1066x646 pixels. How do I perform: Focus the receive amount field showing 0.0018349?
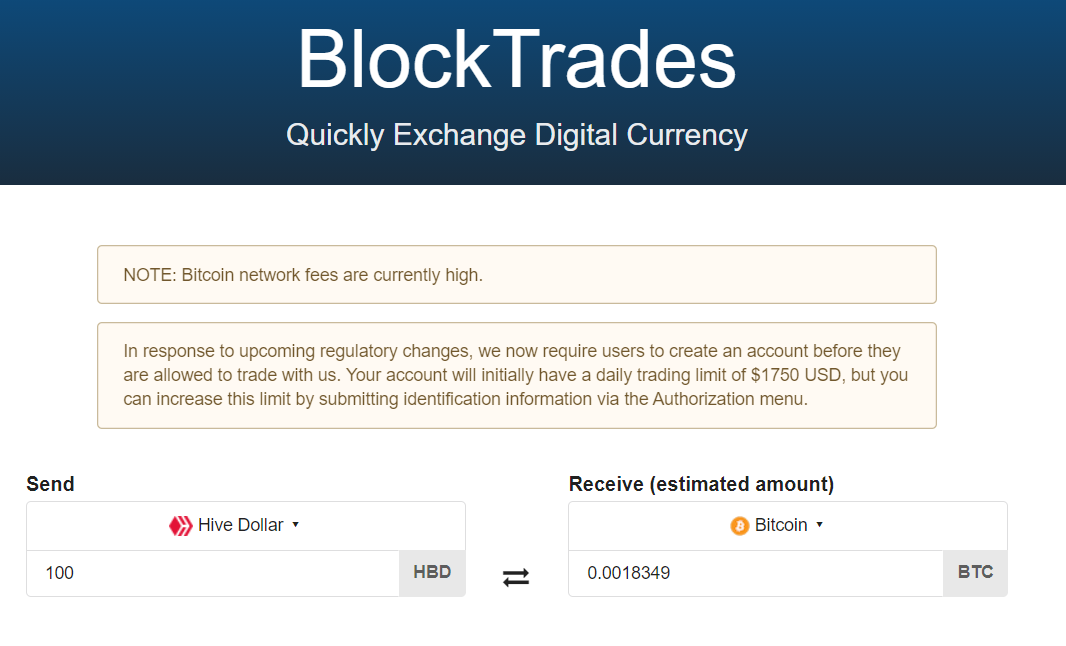tap(756, 573)
